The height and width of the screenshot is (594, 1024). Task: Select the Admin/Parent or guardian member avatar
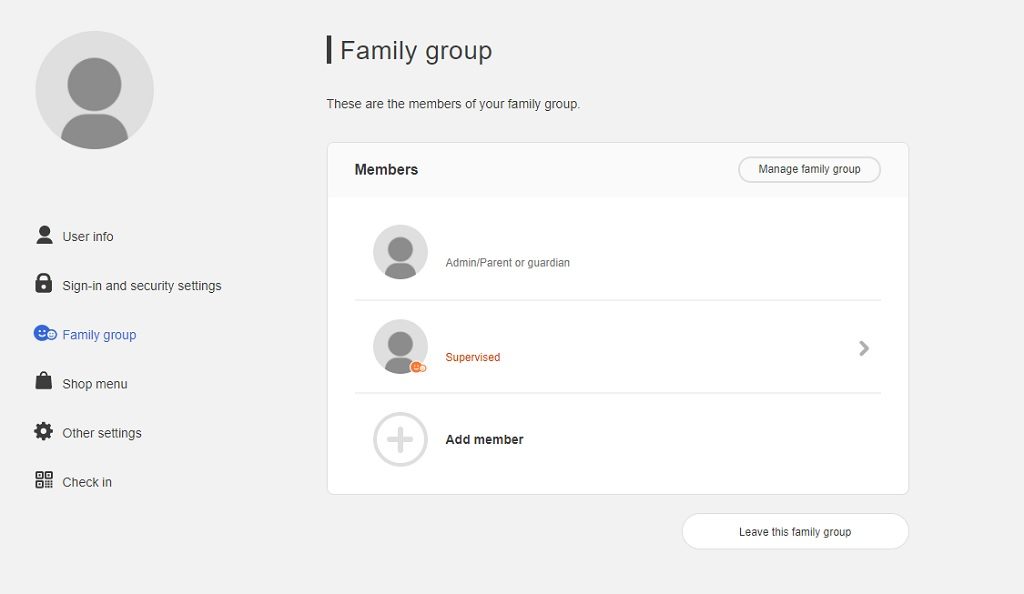coord(400,252)
